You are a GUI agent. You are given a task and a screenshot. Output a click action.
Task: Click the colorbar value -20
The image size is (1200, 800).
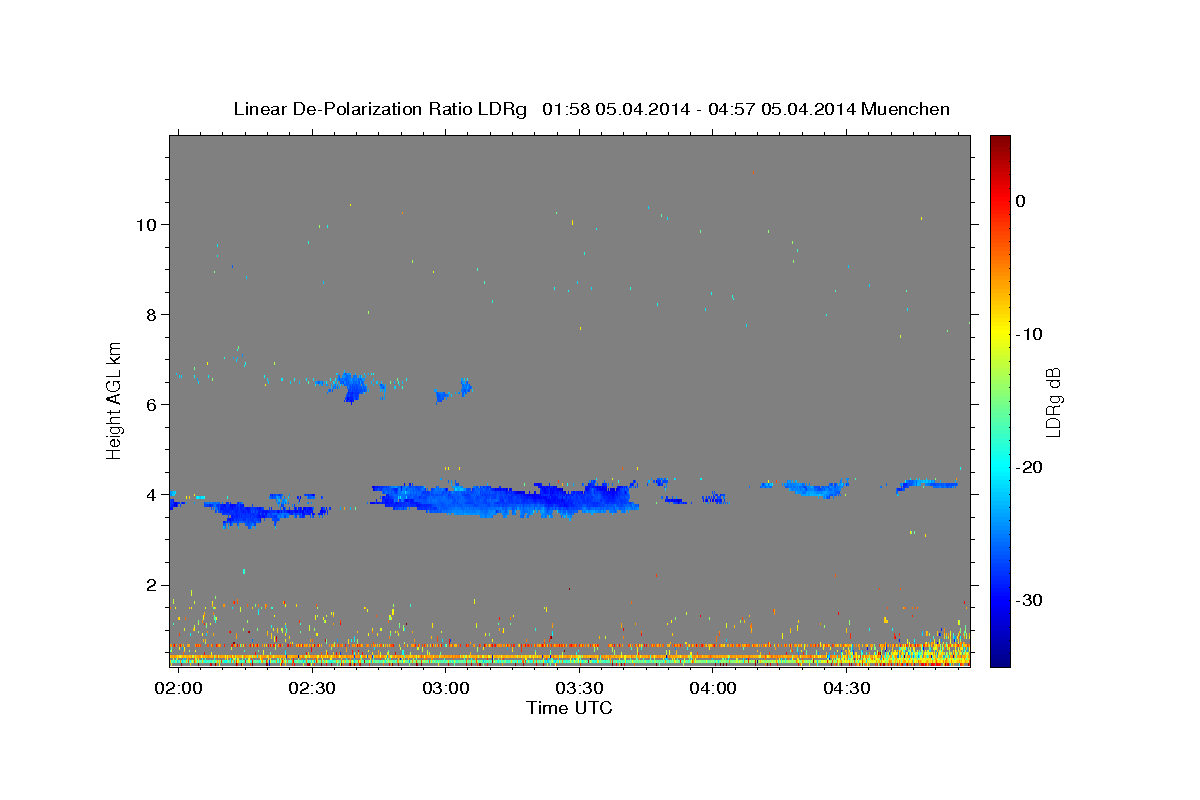click(1030, 467)
